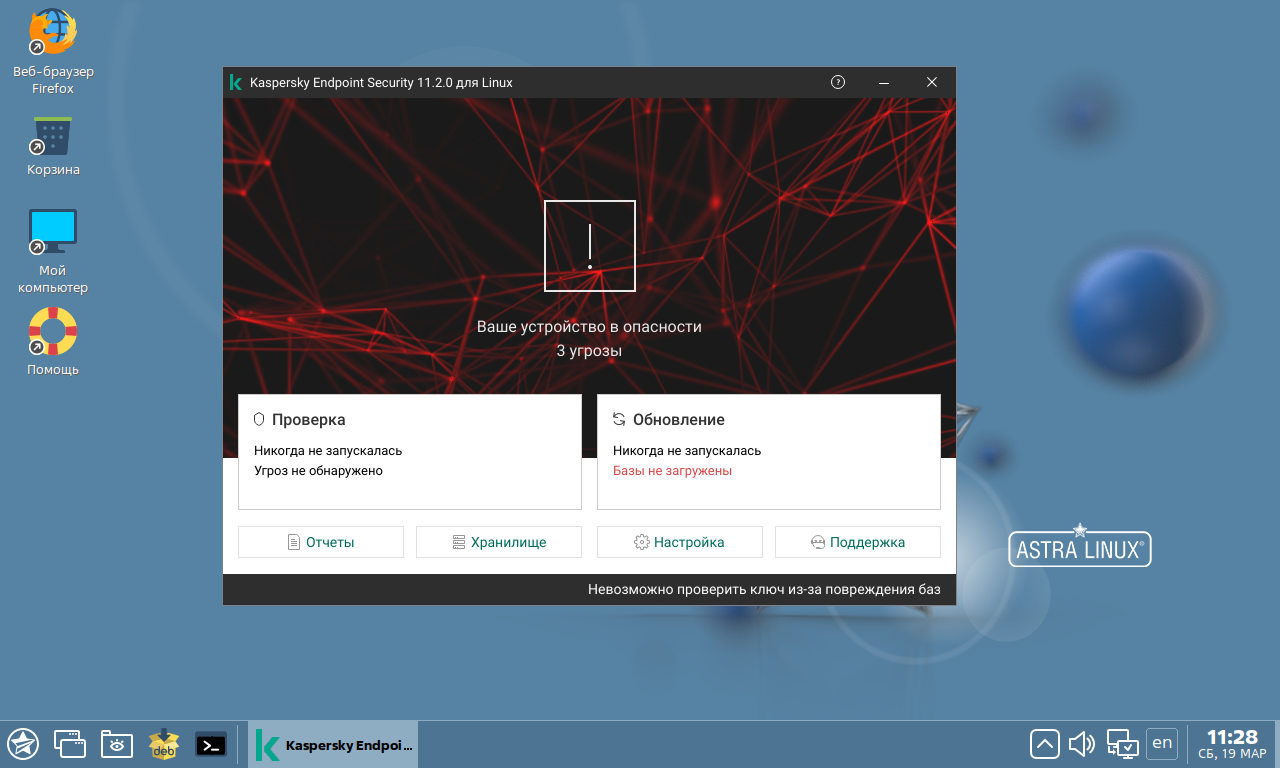
Task: Minimize the Kaspersky Endpoint Security window
Action: 885,83
